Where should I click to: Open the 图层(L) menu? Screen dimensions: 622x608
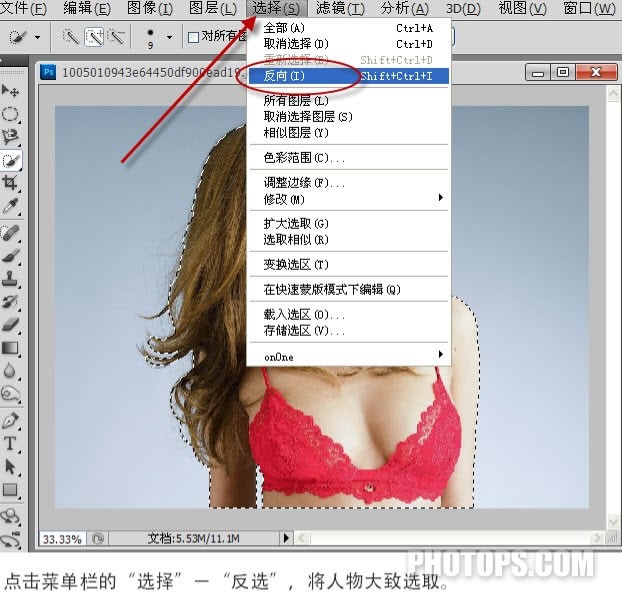[213, 8]
